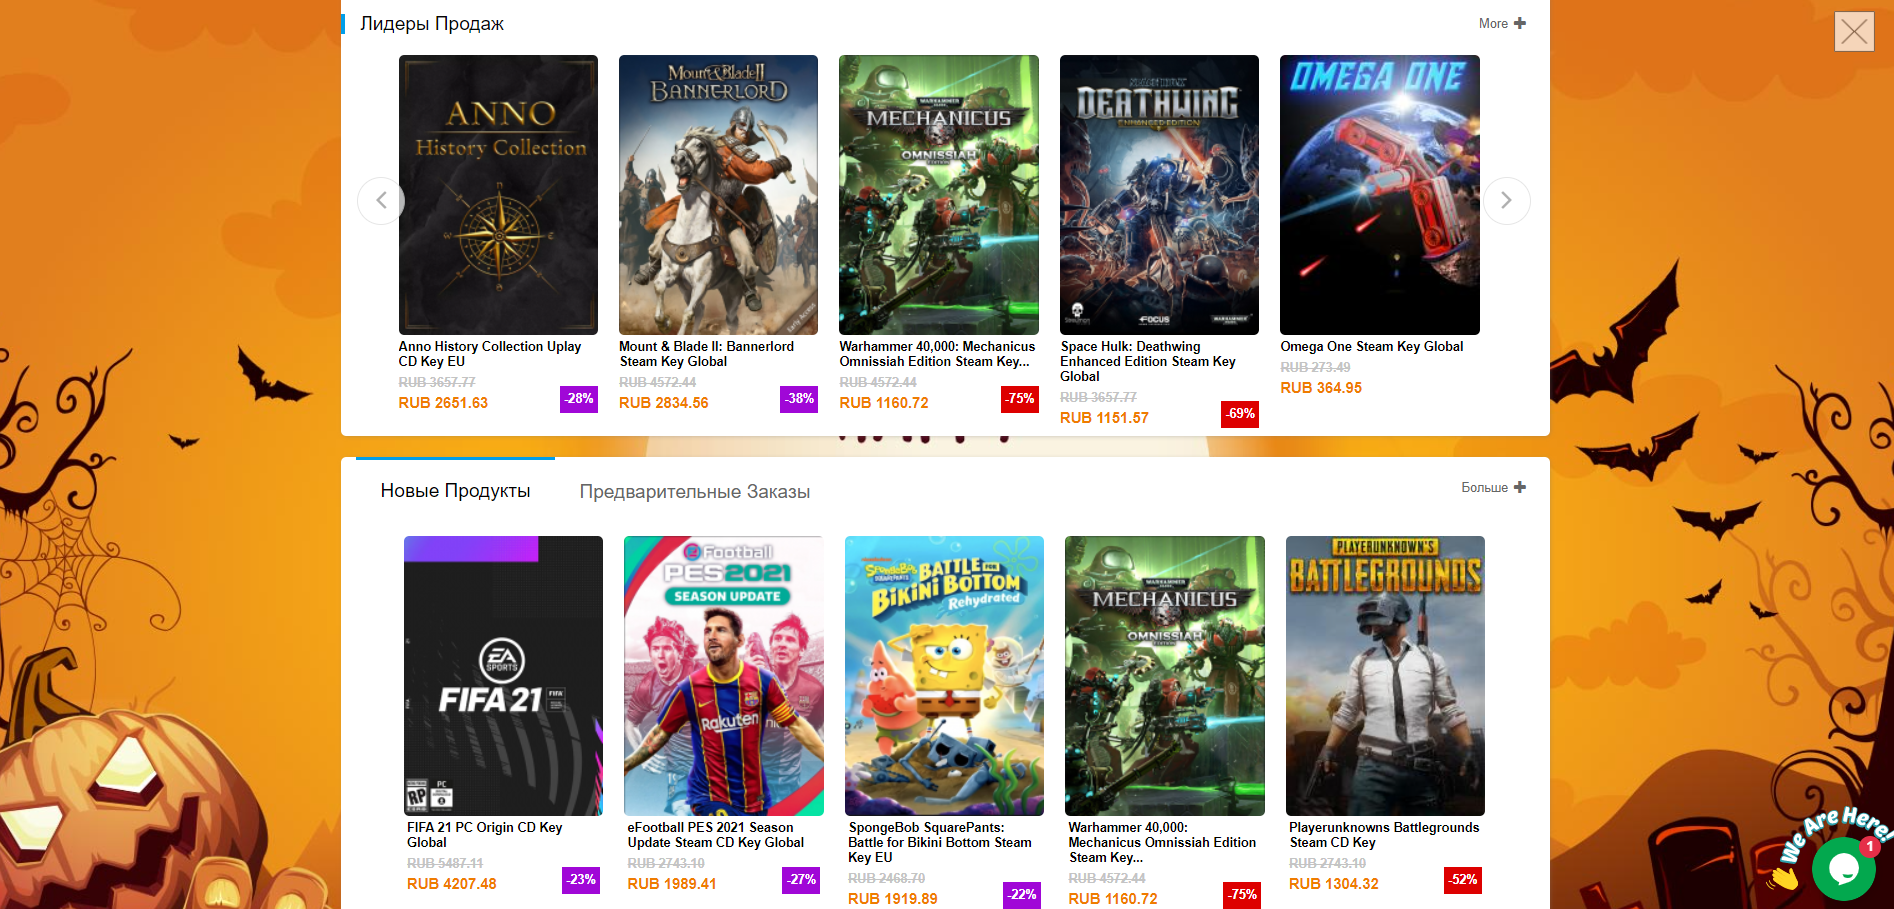Screen dimensions: 1894x909
Task: Advance to next best sellers slide
Action: [x=1506, y=201]
